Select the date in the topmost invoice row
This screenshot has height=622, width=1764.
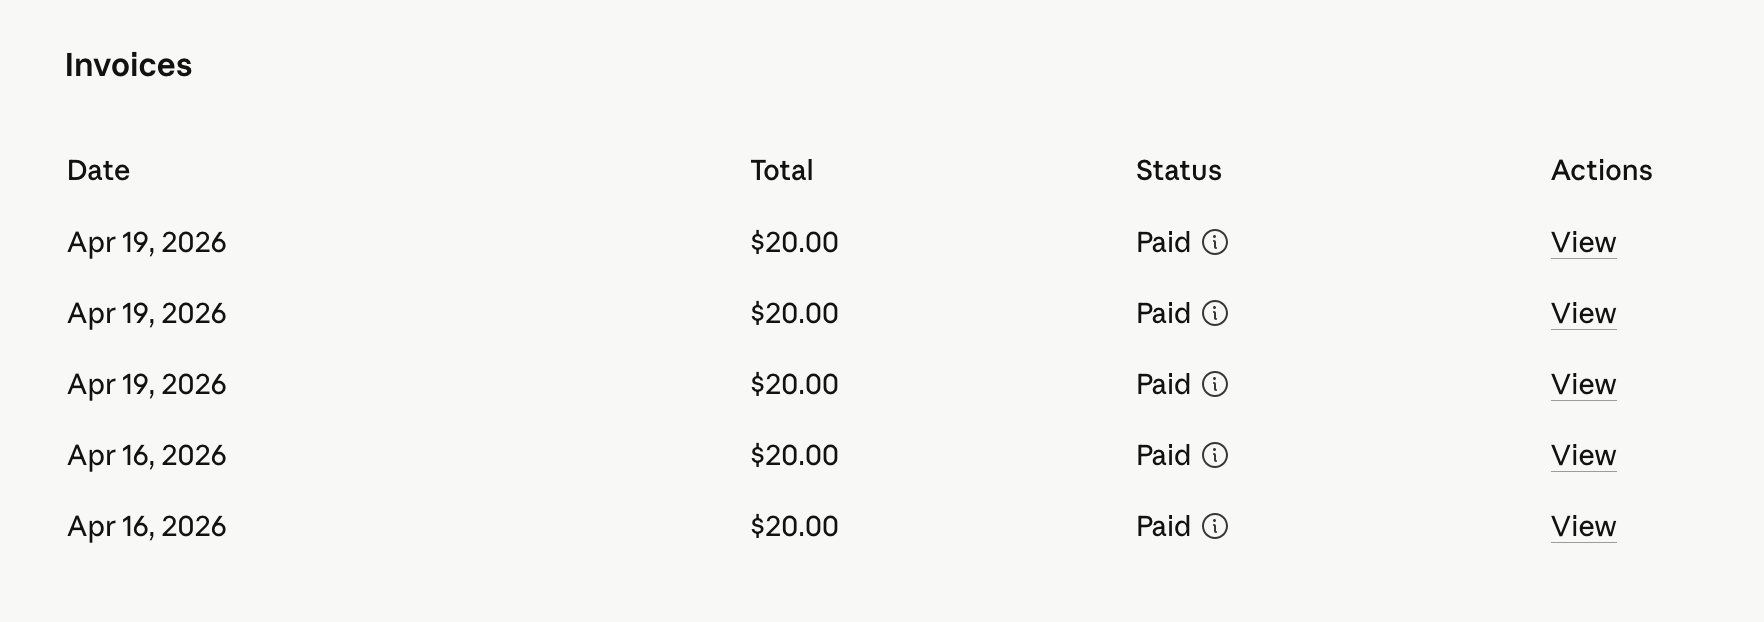click(x=146, y=243)
